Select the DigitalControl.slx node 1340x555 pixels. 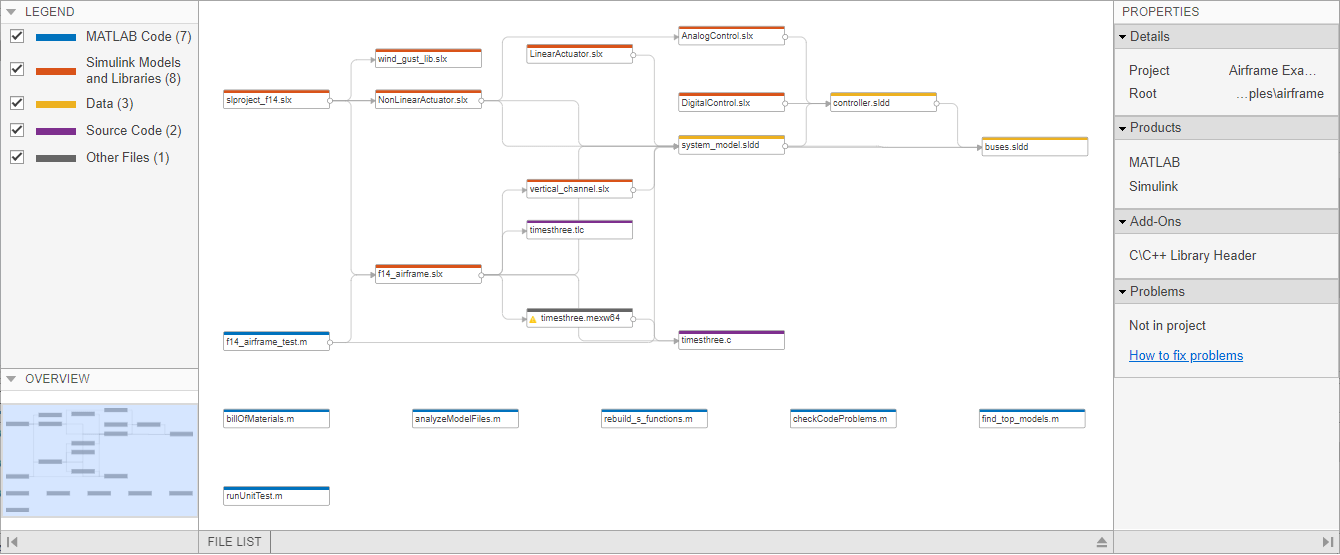[731, 102]
